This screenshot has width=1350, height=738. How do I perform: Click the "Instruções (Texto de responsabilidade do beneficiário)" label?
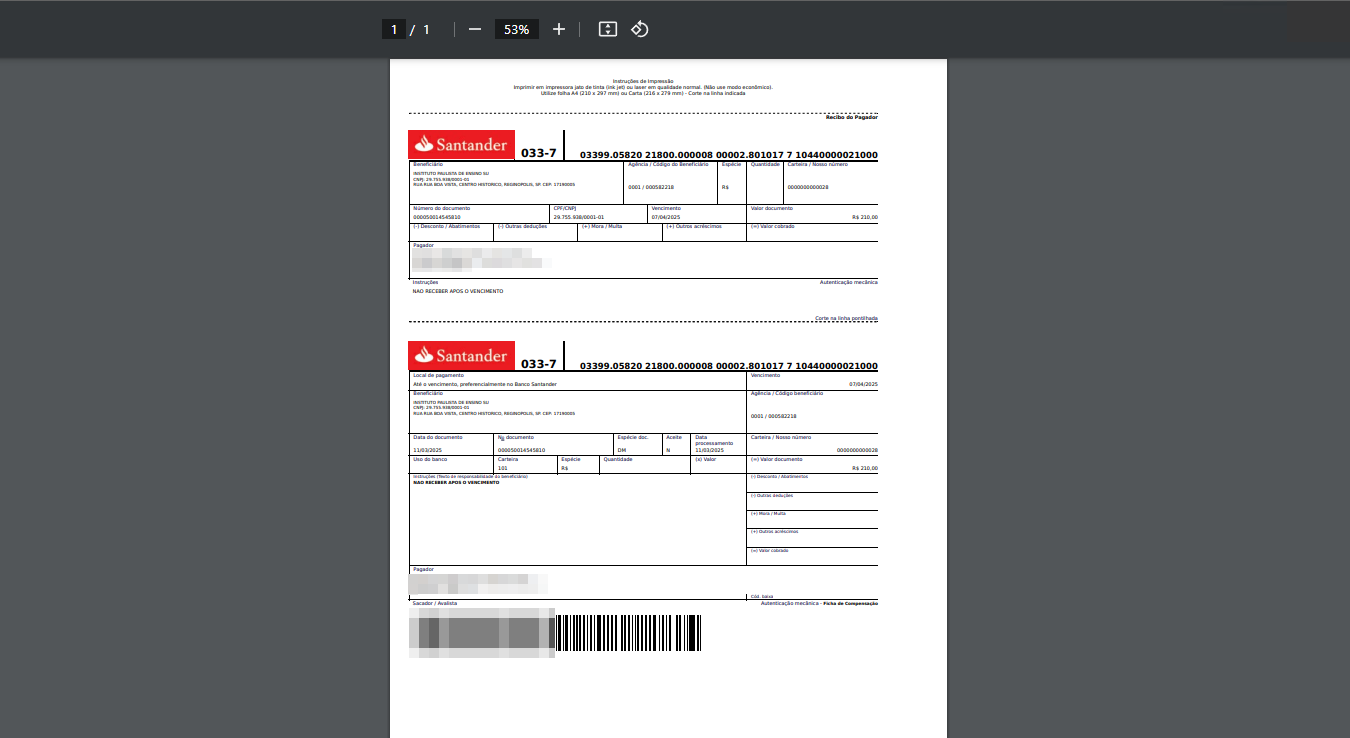pyautogui.click(x=470, y=476)
